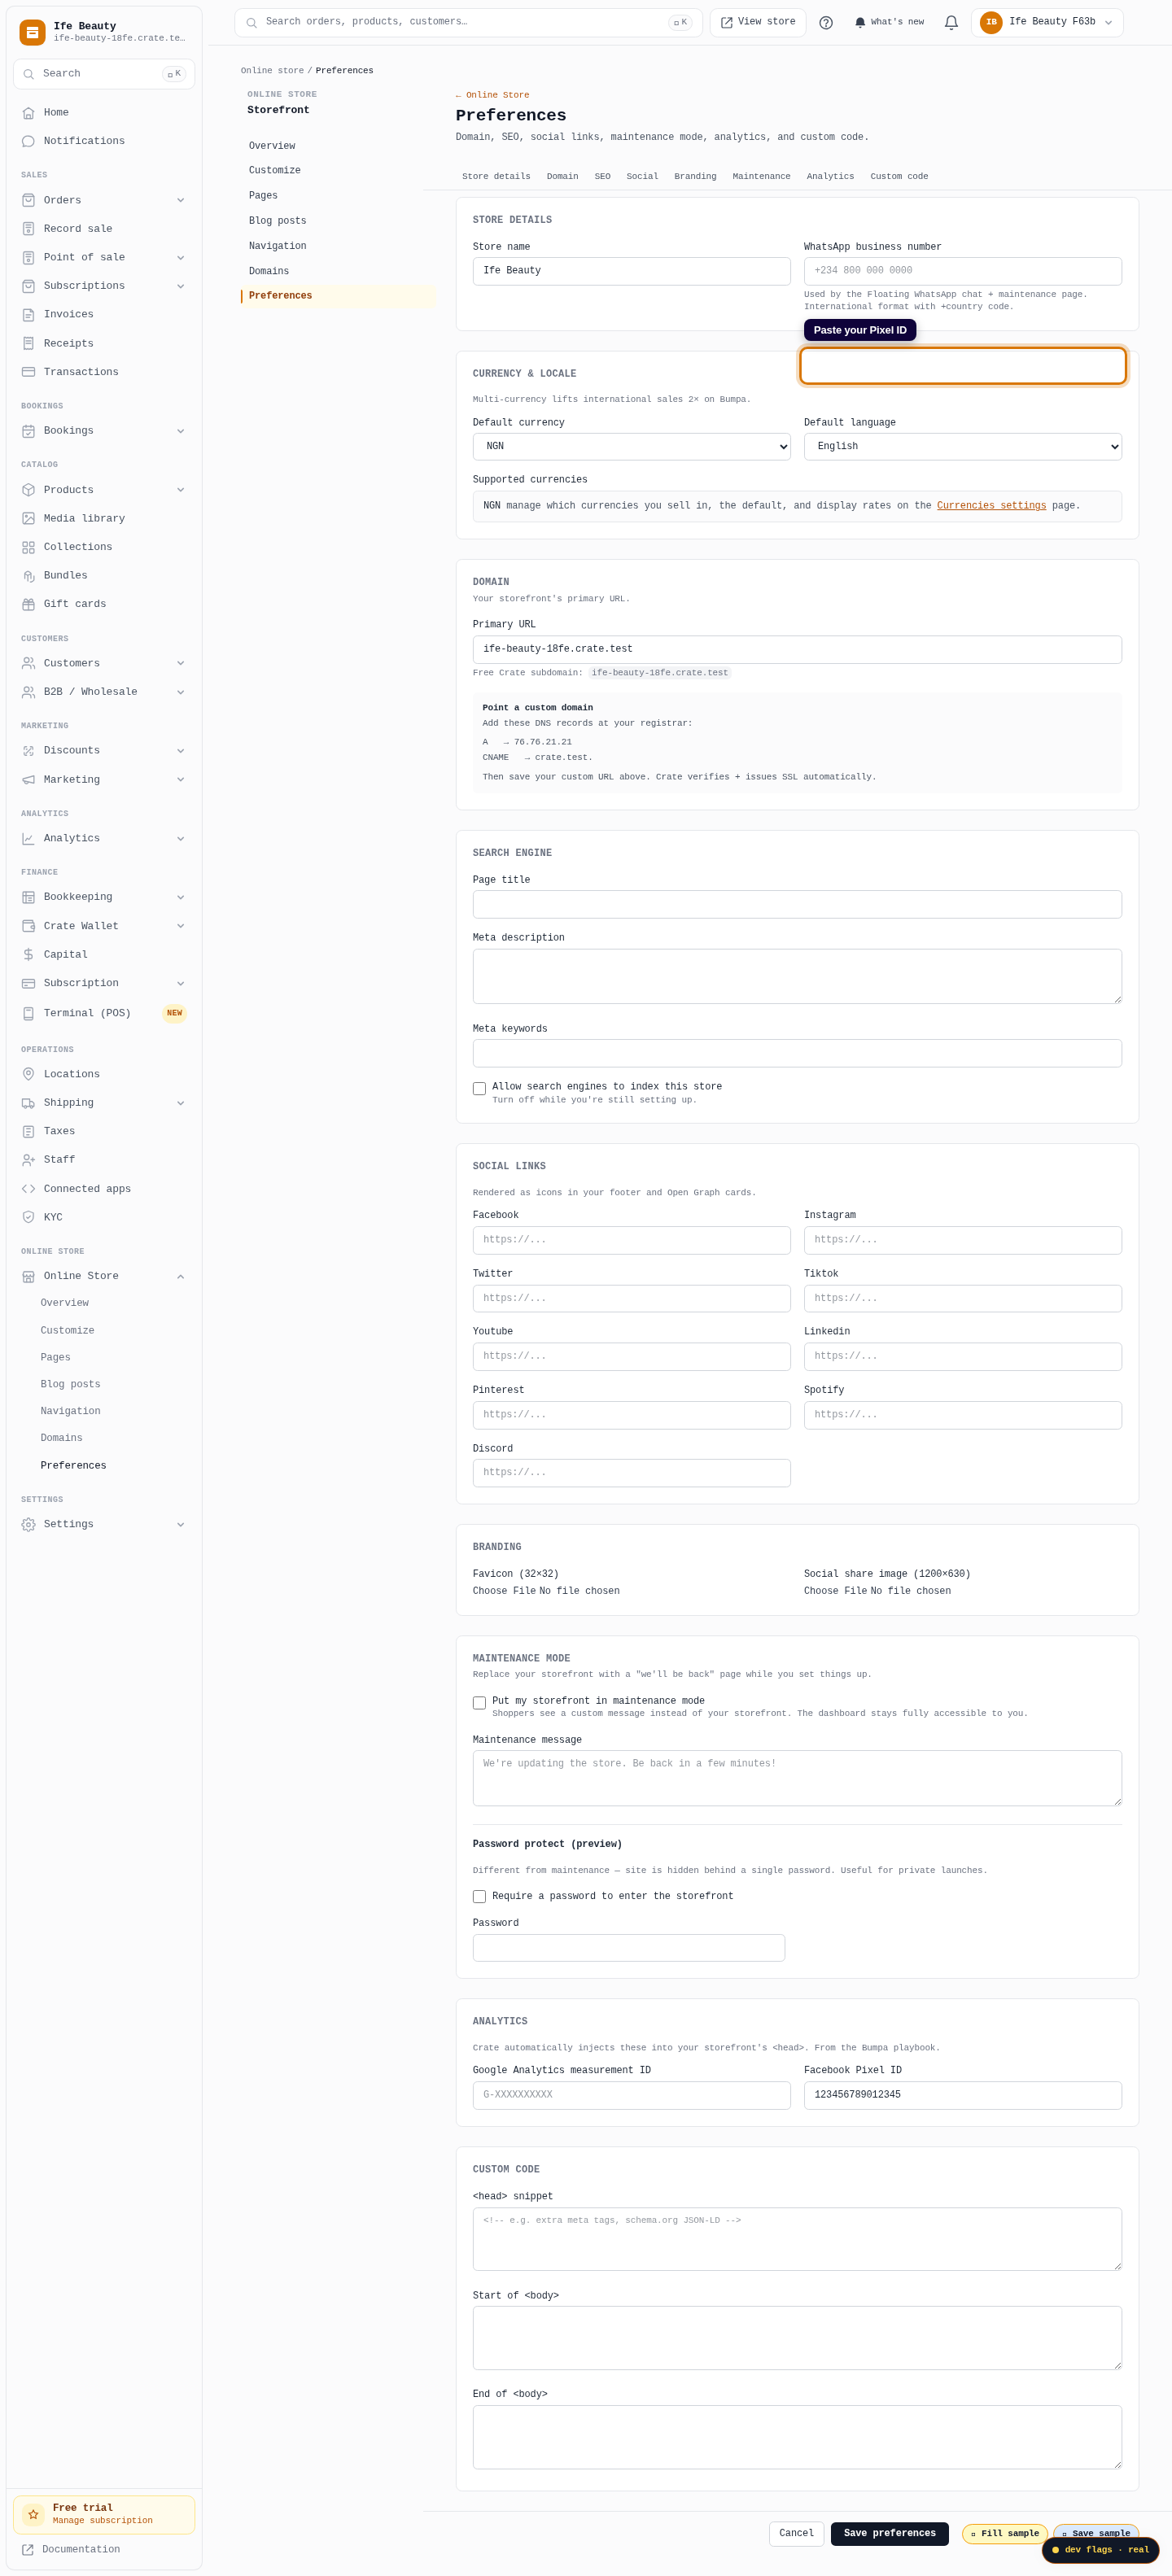Open Notifications chat-bubble icon in sidebar

coord(28,141)
